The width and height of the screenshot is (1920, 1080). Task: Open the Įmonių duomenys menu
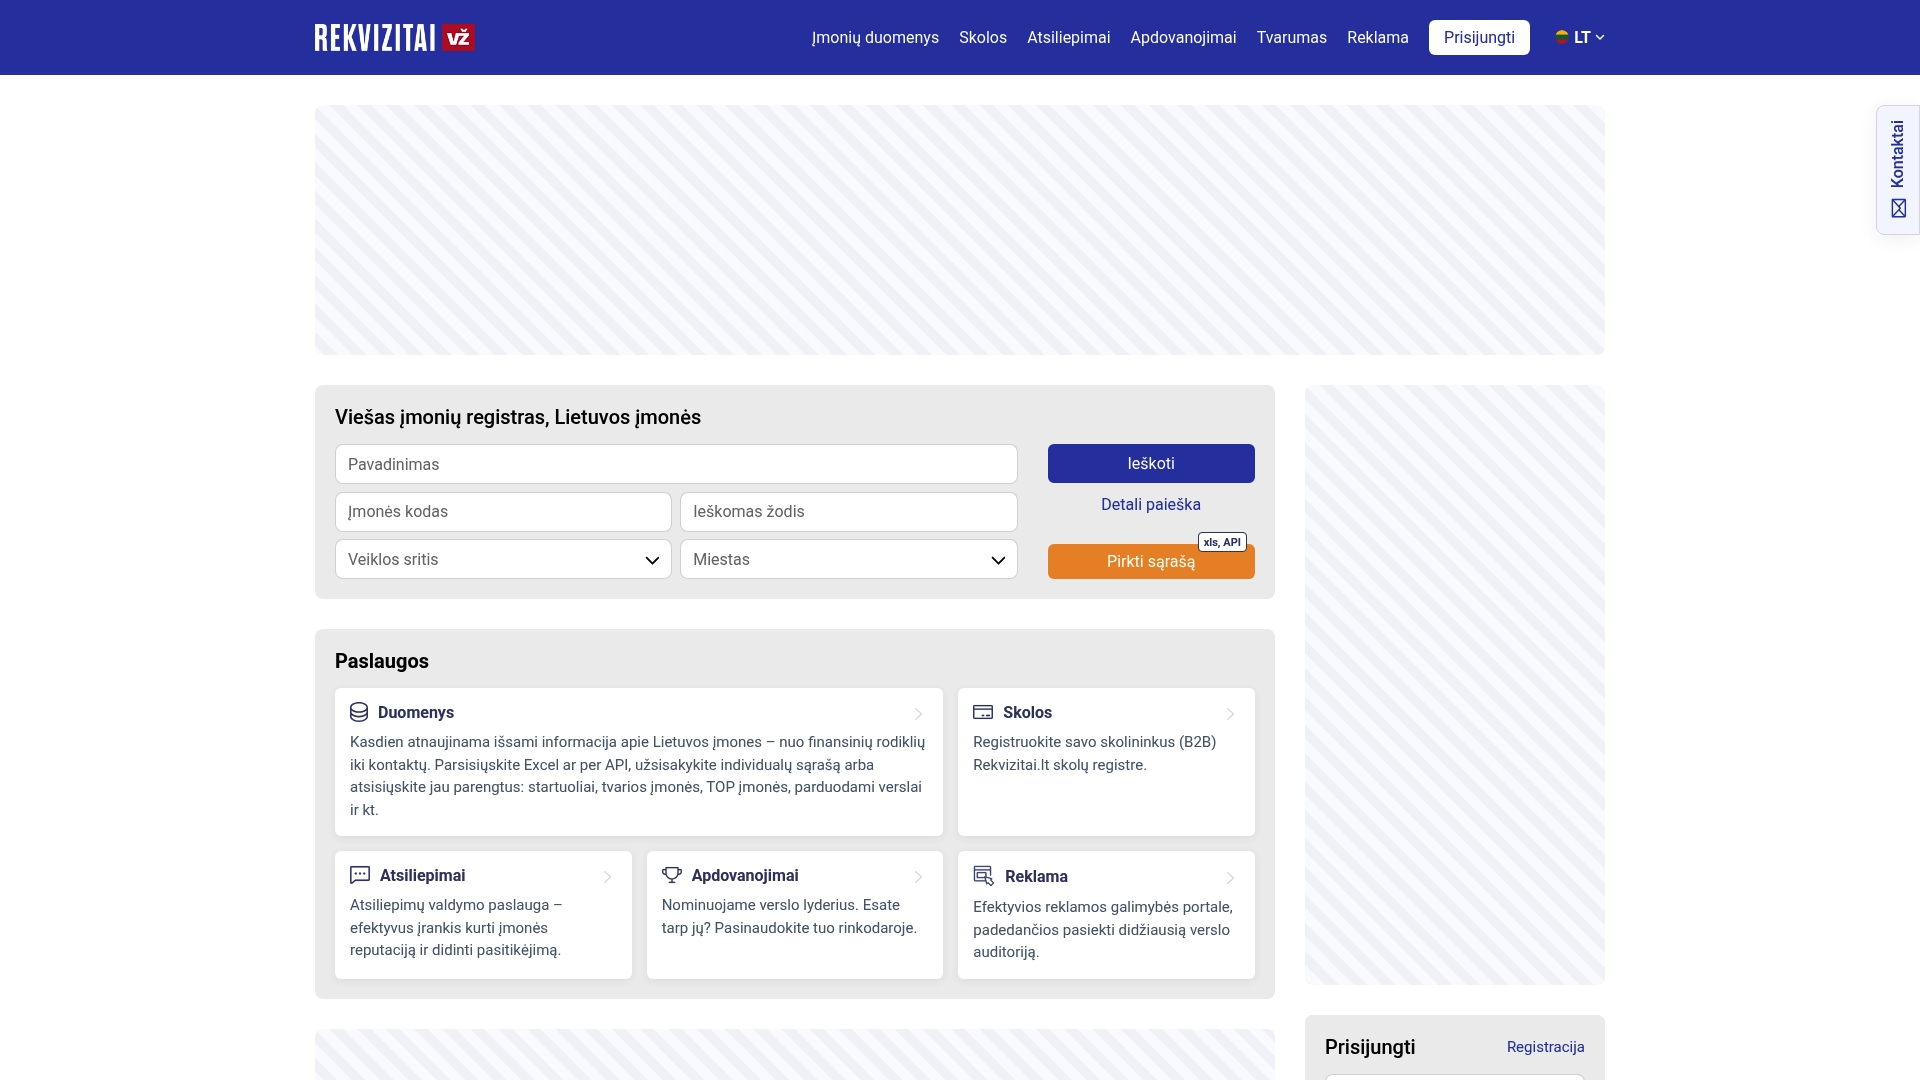(x=875, y=37)
